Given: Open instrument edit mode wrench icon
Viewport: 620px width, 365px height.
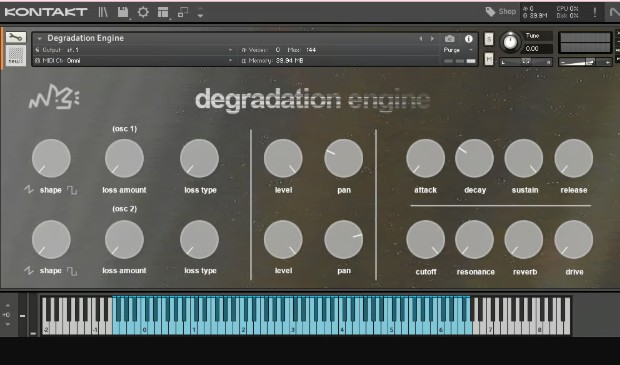Looking at the screenshot, I should click(x=15, y=38).
